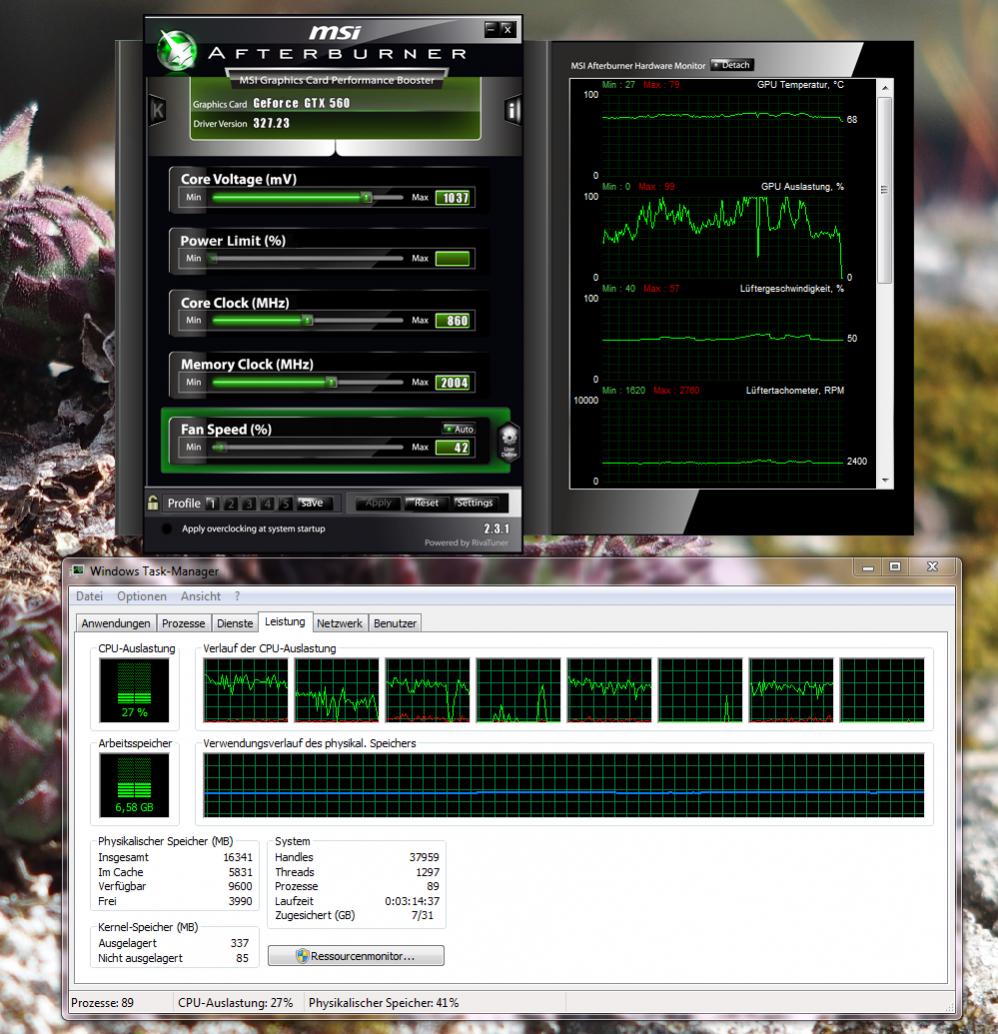998x1034 pixels.
Task: Click the fan User Define gear icon
Action: point(509,441)
